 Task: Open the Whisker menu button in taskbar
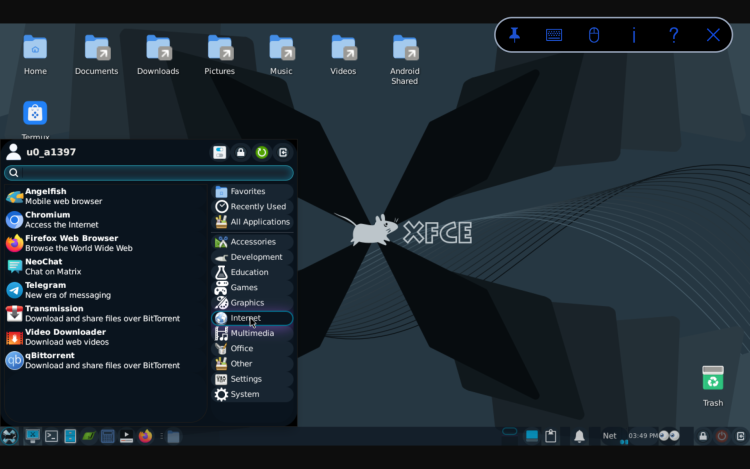[9, 436]
